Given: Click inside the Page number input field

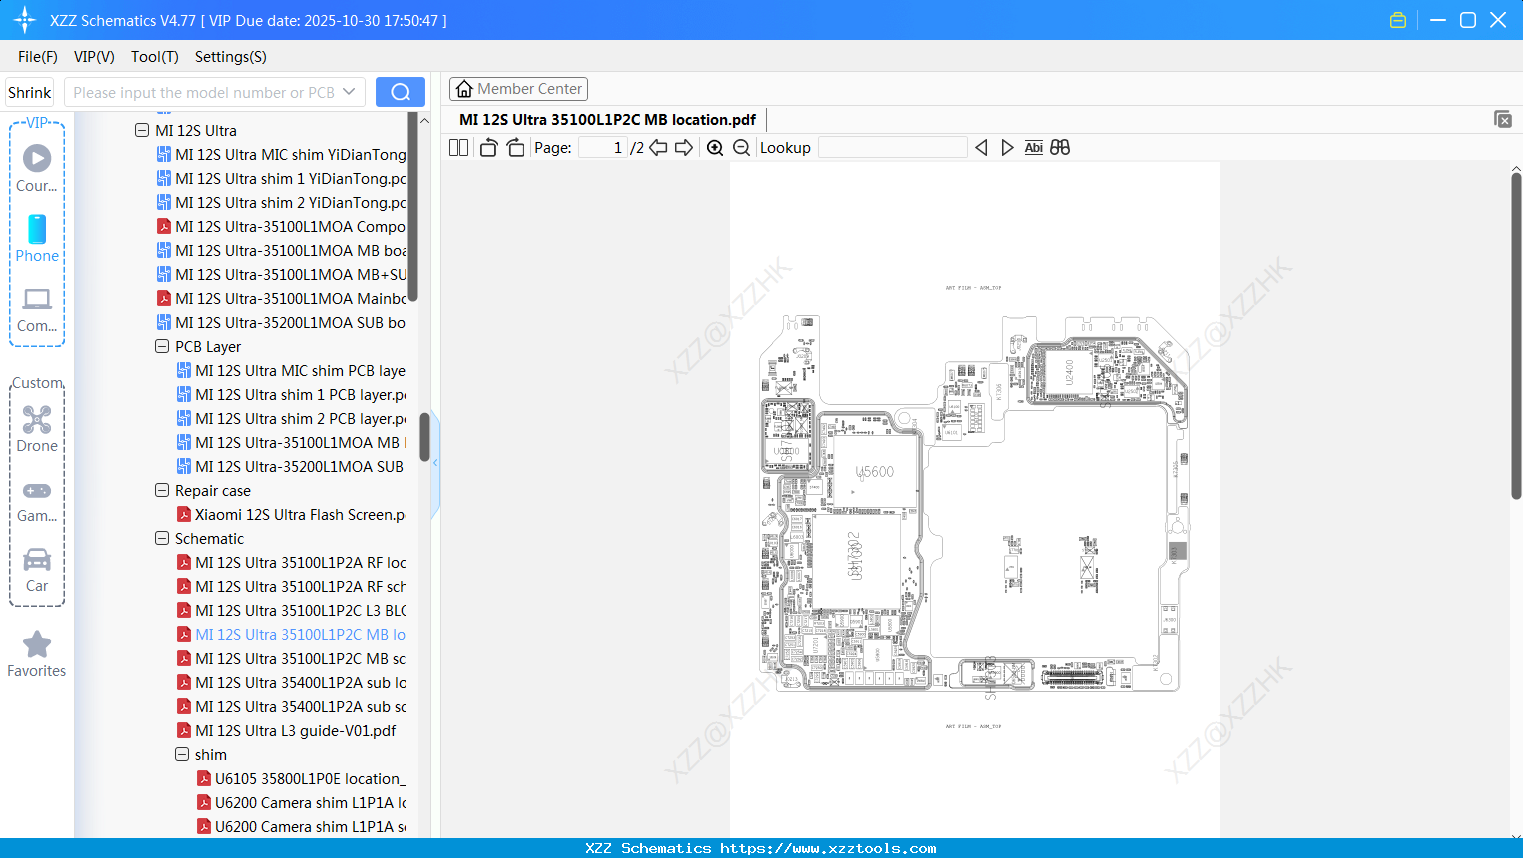Looking at the screenshot, I should tap(600, 147).
